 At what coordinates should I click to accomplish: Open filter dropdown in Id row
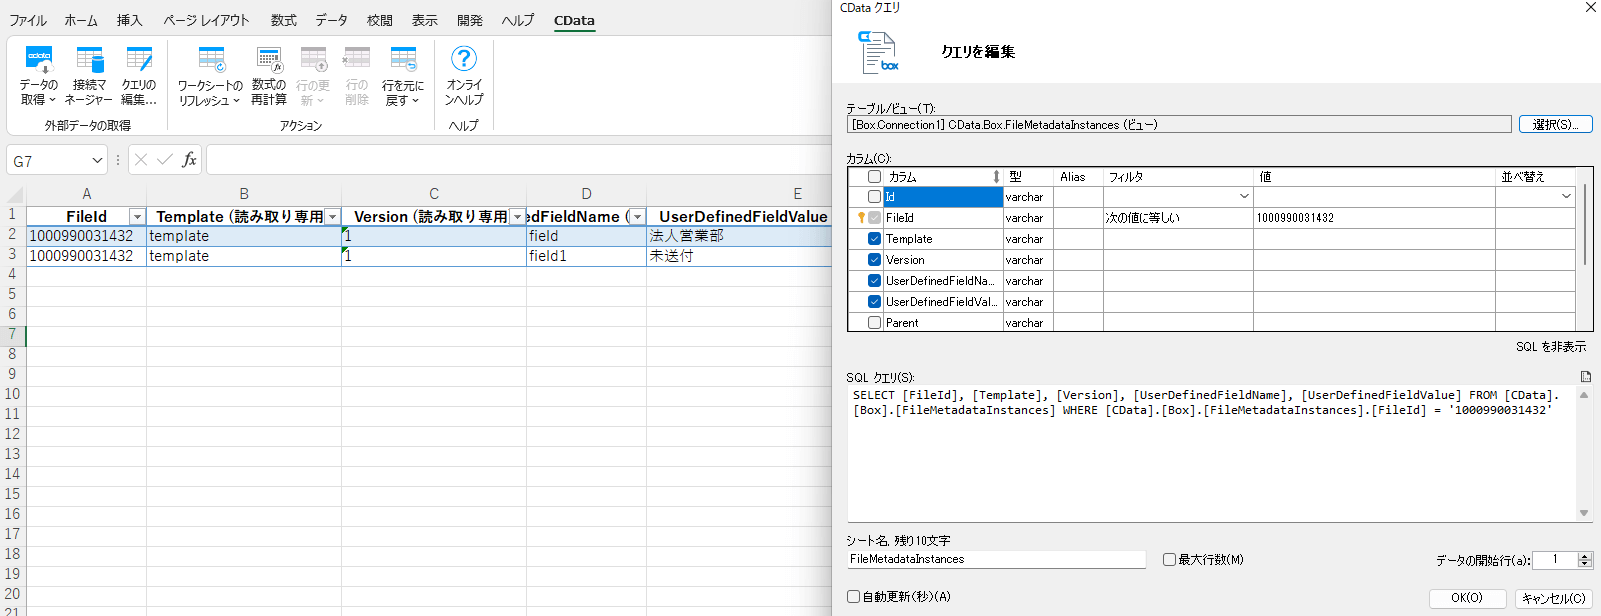[1244, 197]
